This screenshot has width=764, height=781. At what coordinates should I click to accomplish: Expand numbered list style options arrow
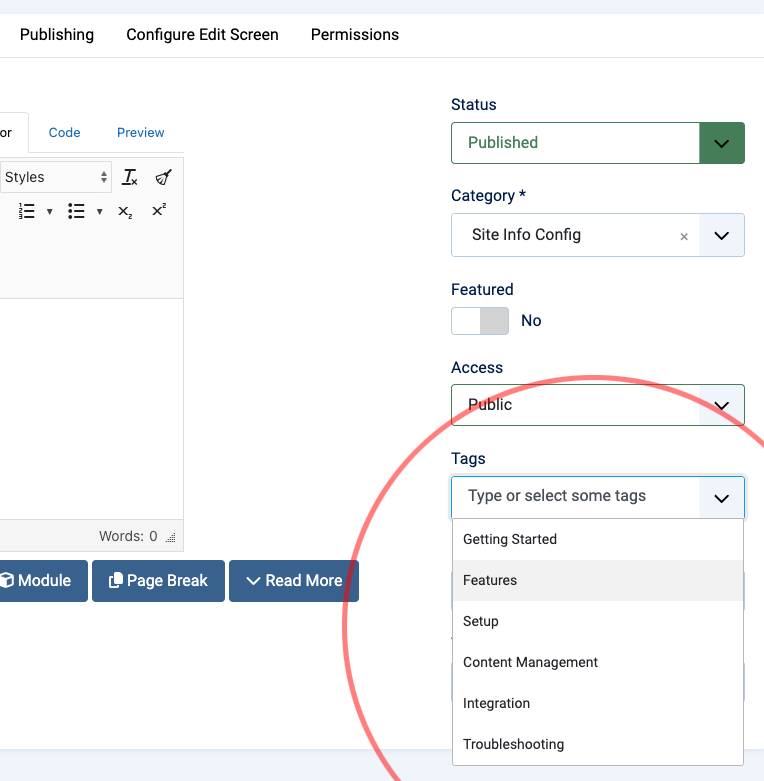pos(49,211)
